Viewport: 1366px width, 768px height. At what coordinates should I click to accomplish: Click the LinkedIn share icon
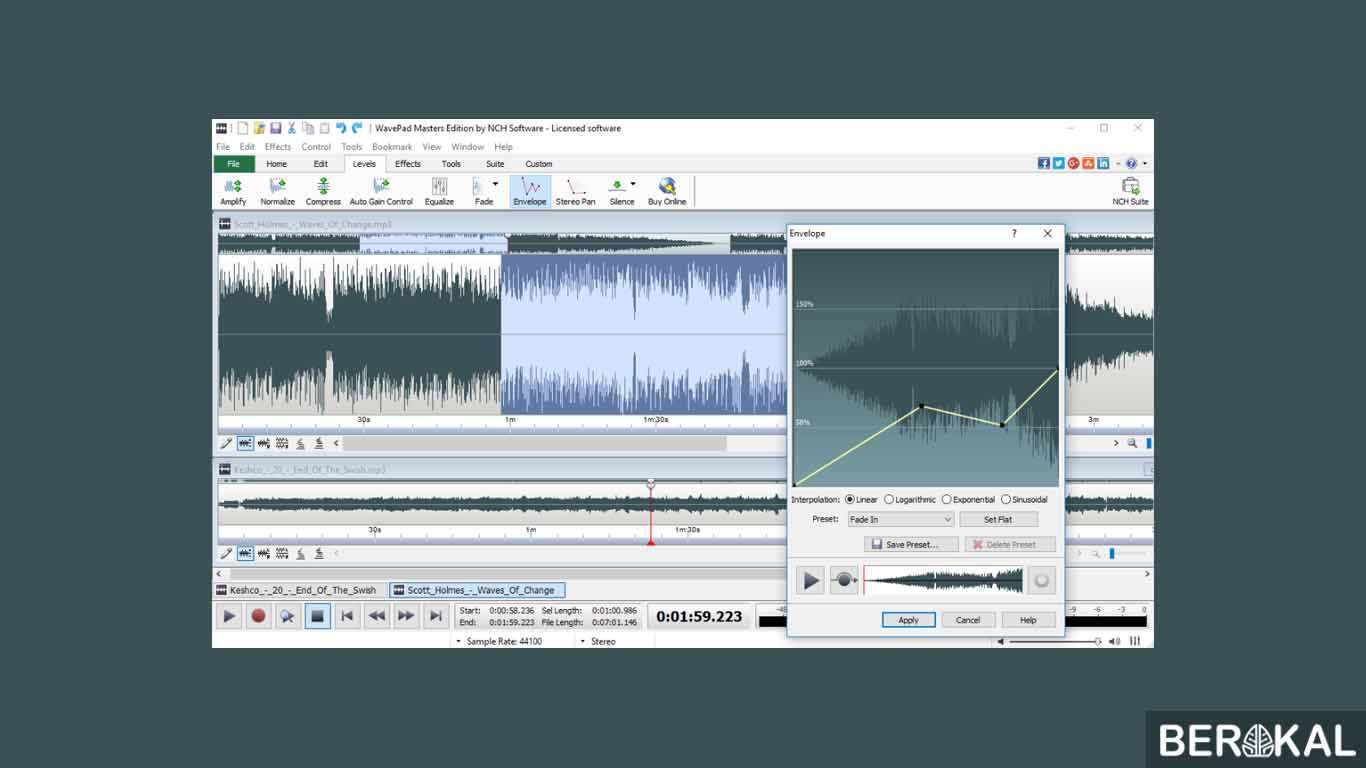click(x=1104, y=163)
